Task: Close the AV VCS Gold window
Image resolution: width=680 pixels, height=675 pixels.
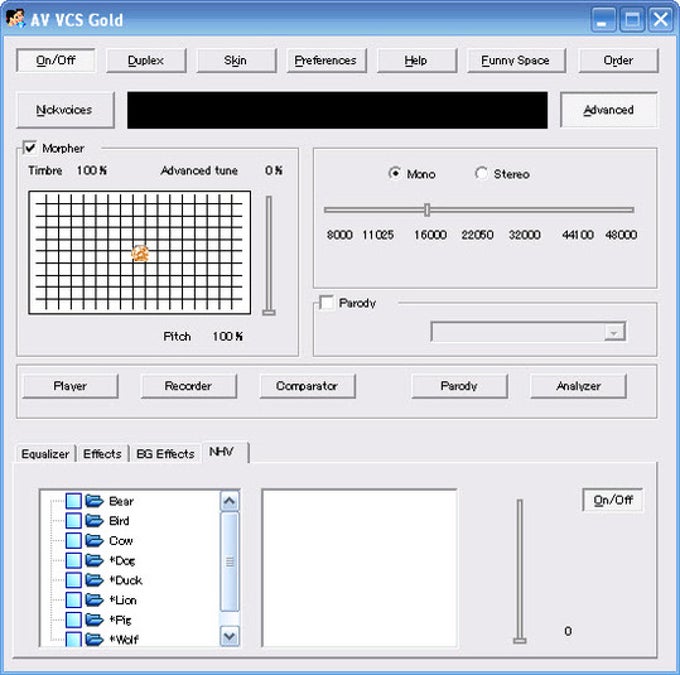Action: coord(660,19)
